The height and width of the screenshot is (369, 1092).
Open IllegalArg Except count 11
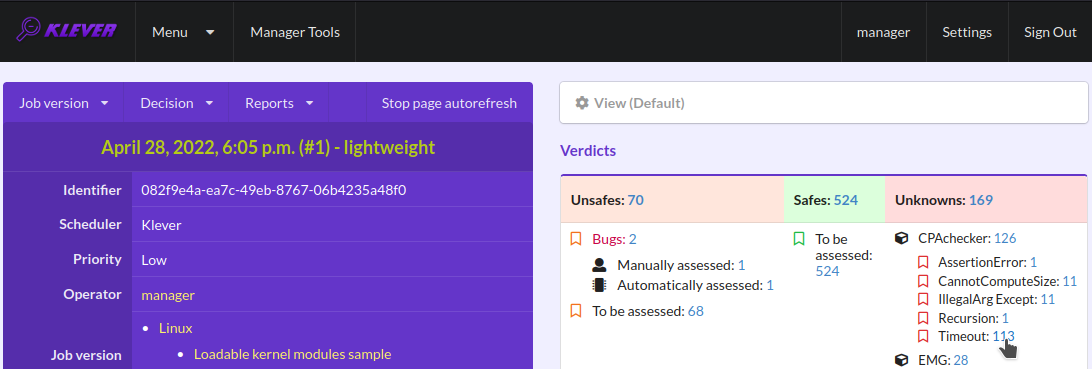point(1047,299)
